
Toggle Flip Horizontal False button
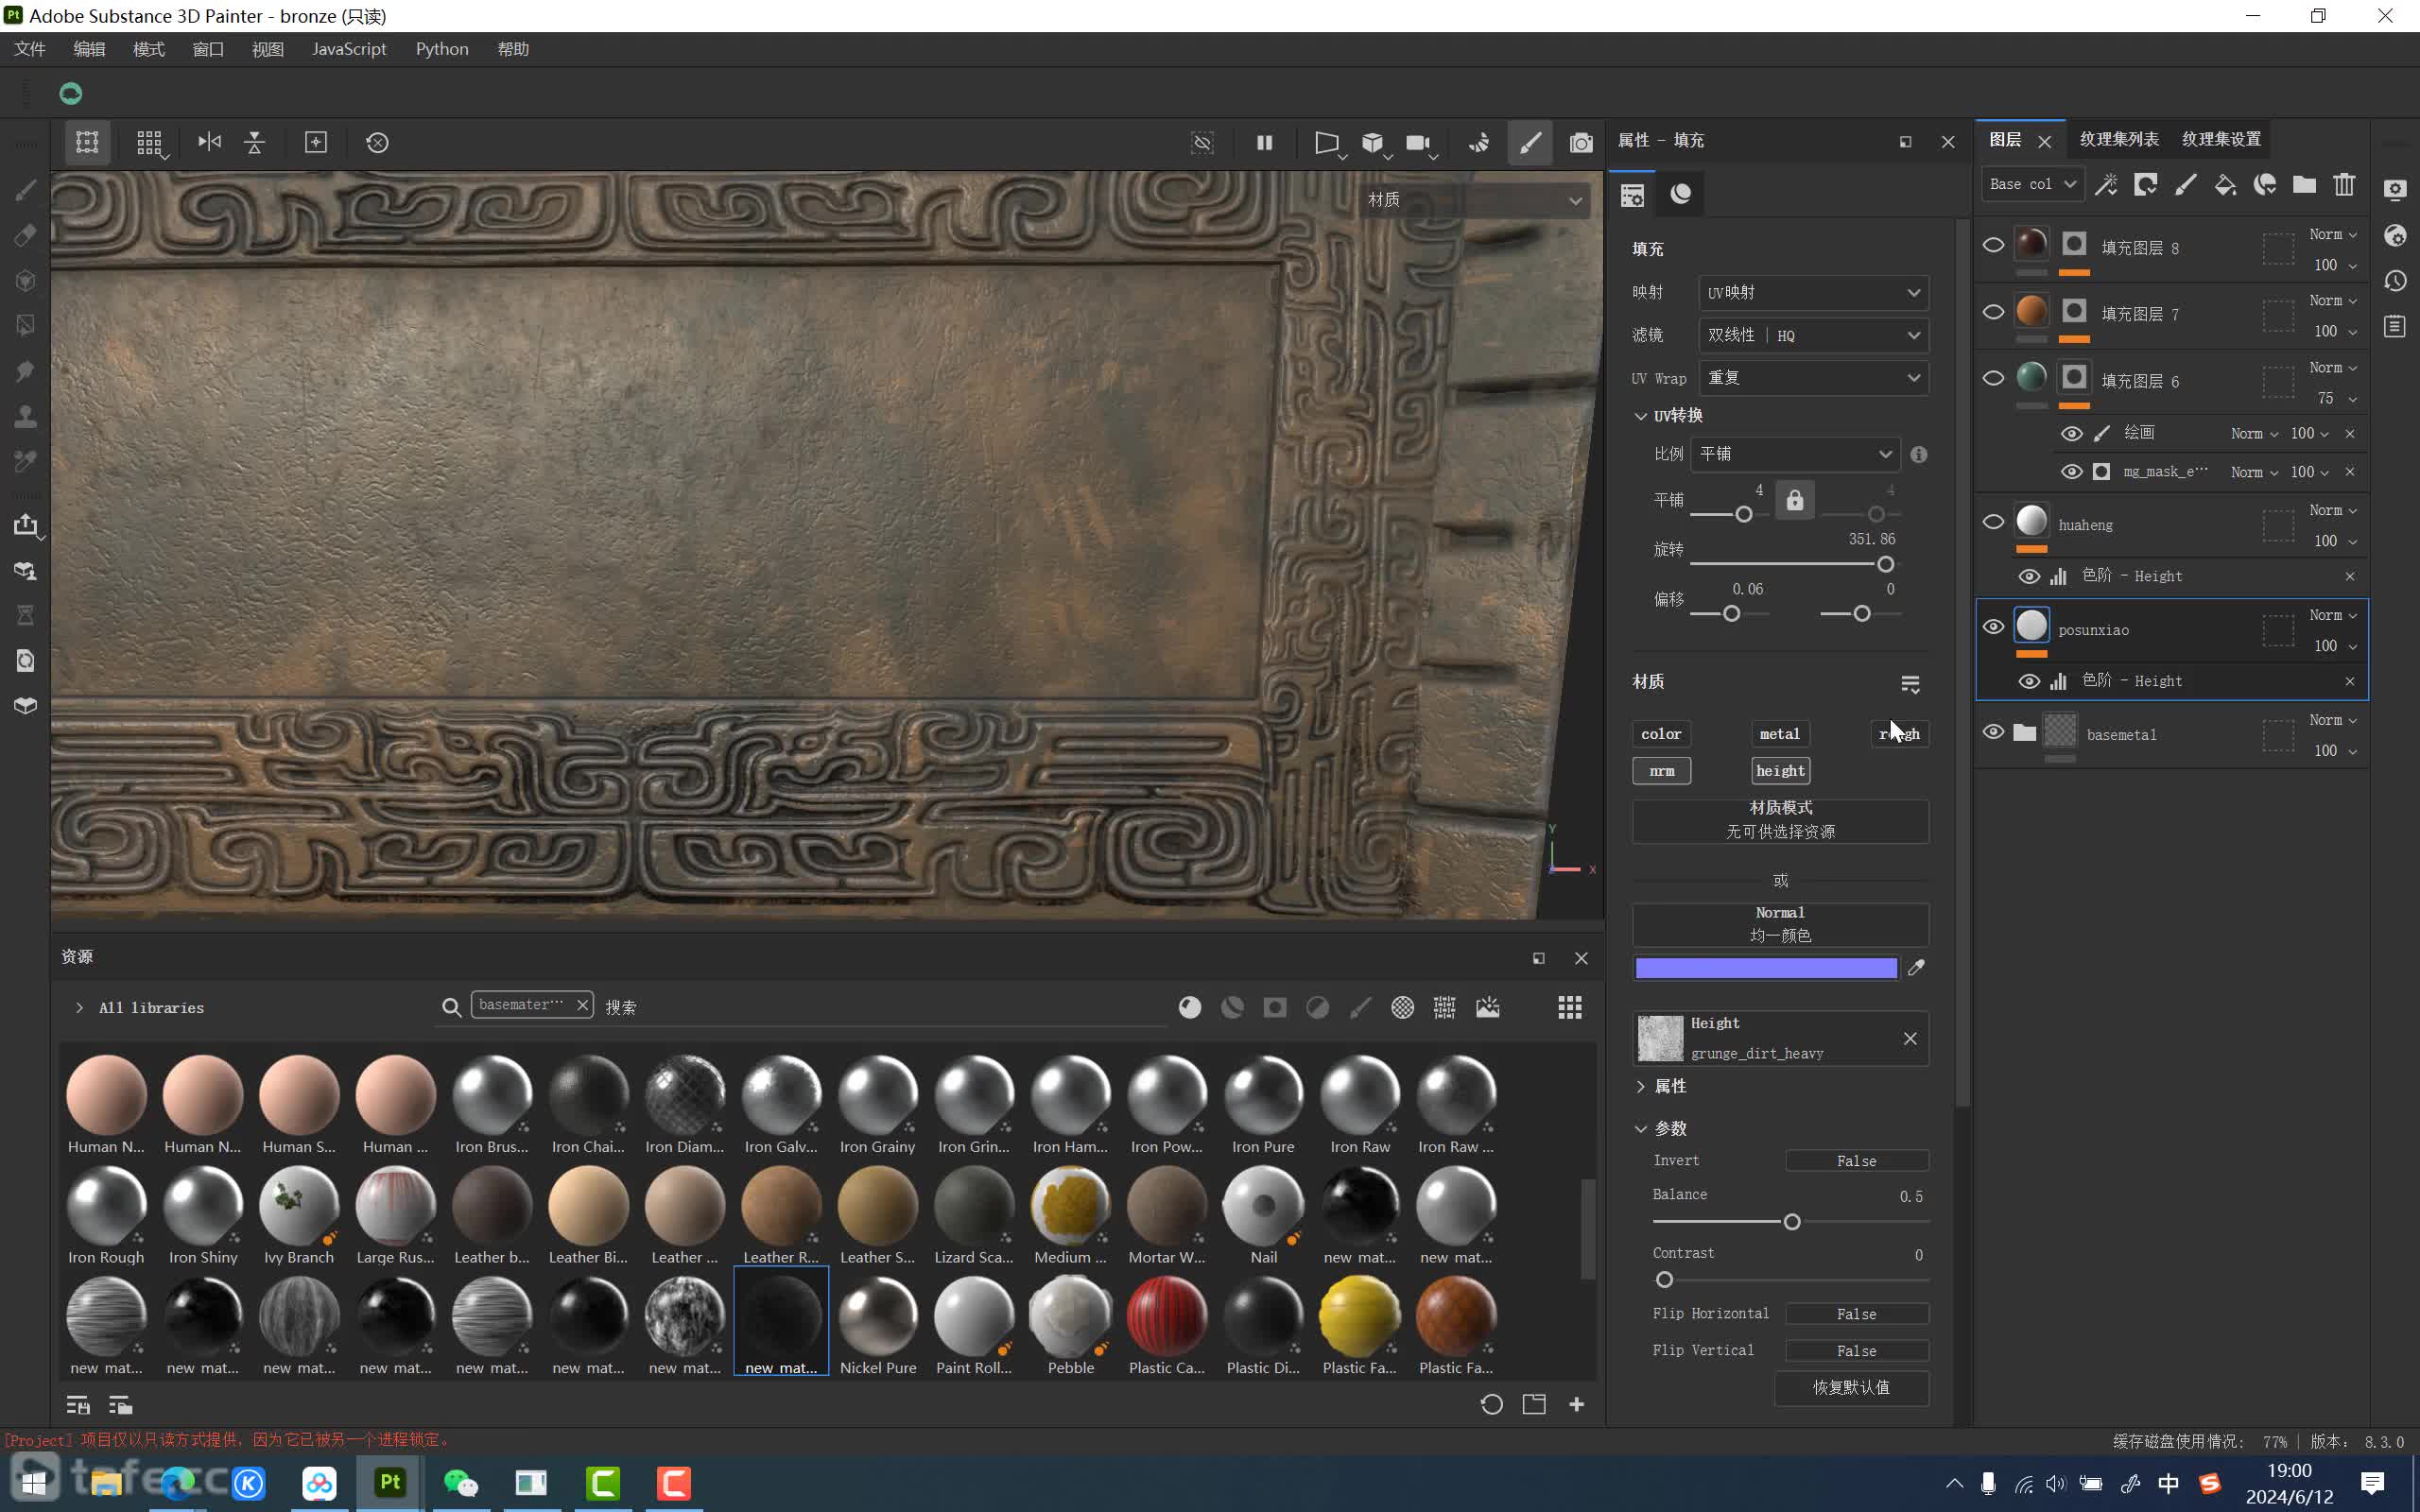(x=1856, y=1314)
